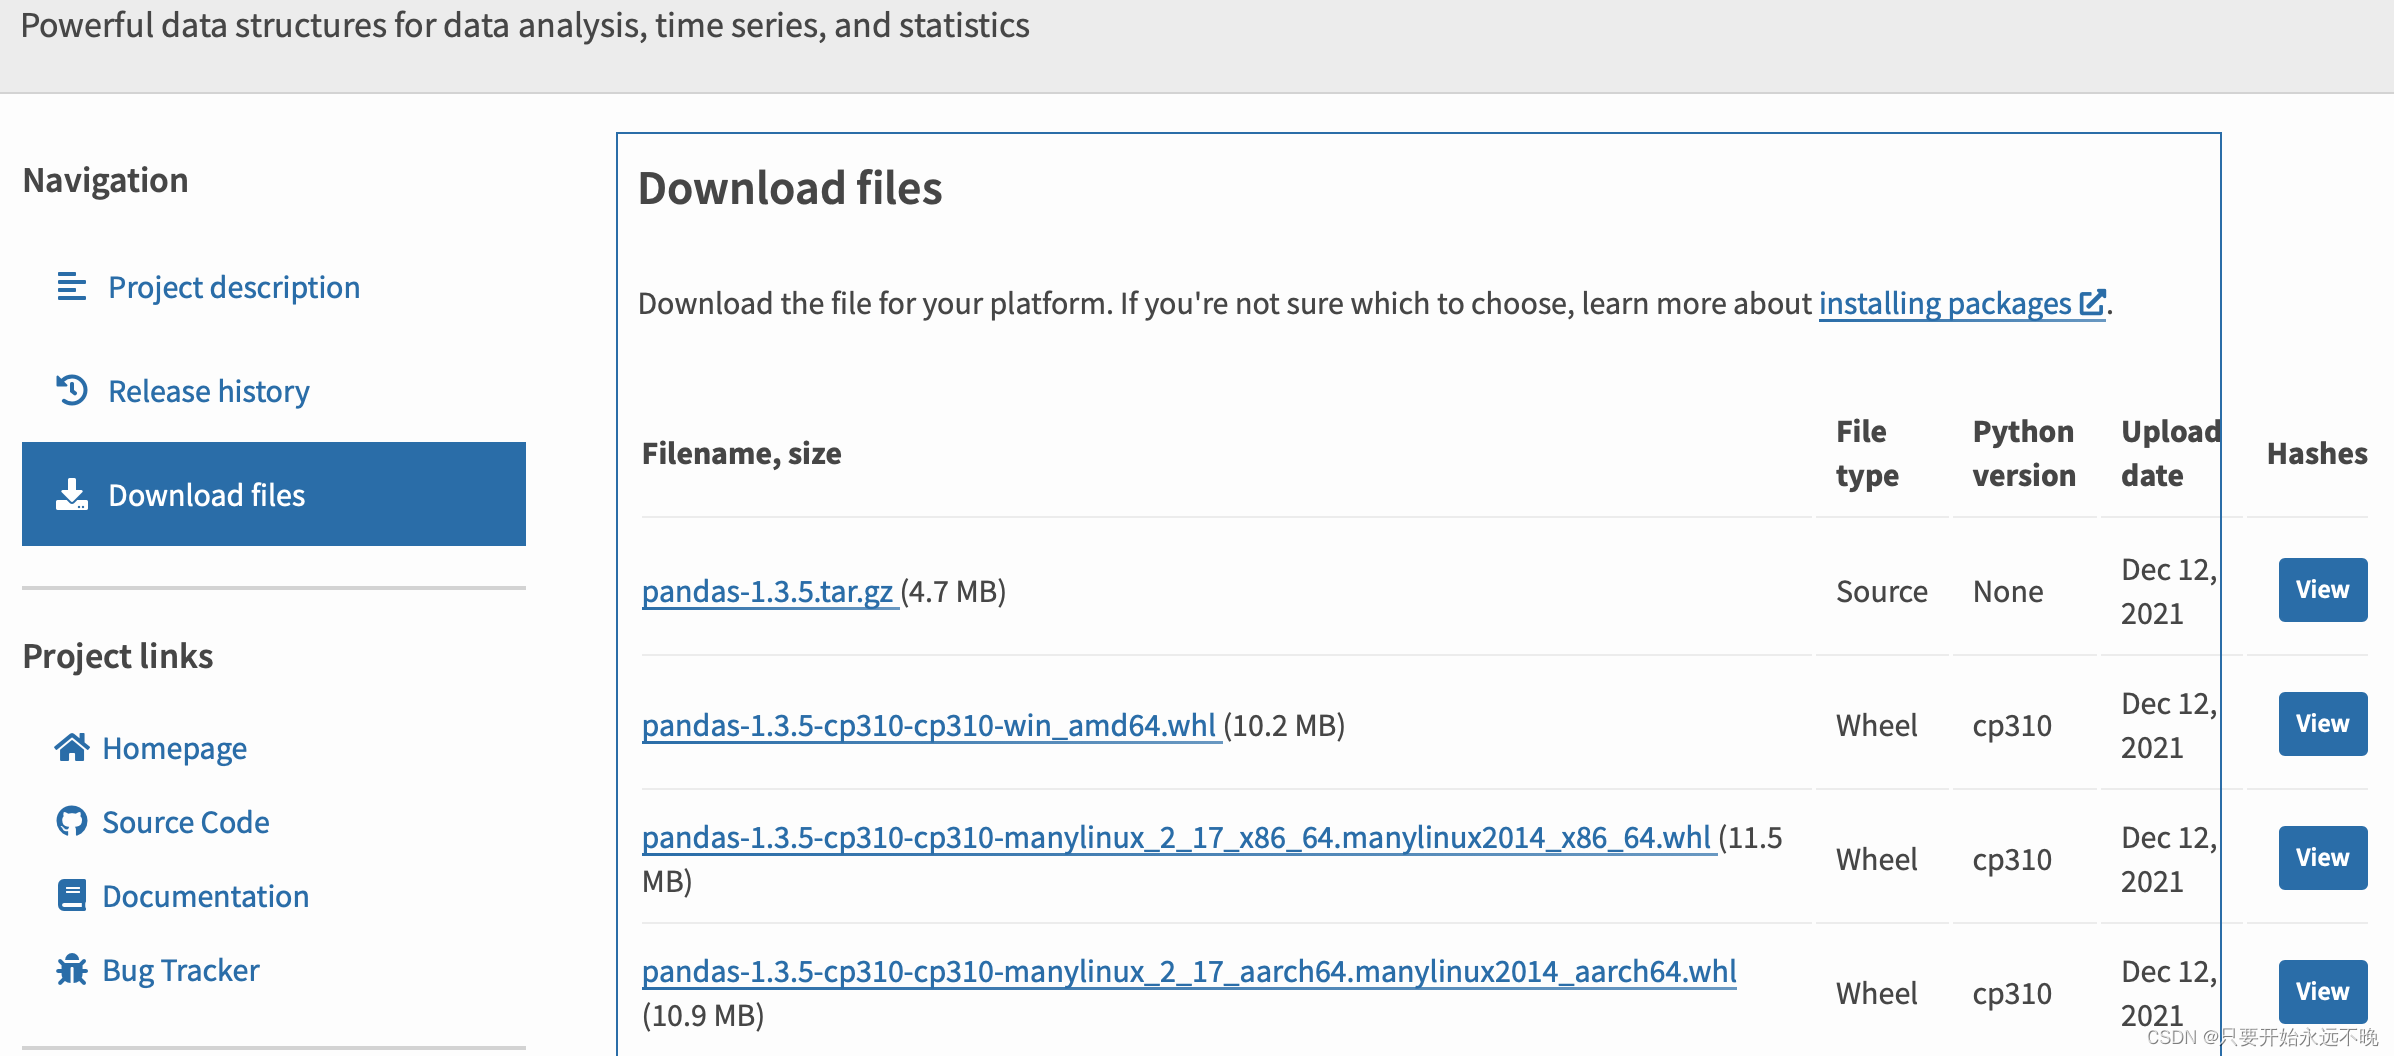
Task: Click the '(10.9 MB)' file size text
Action: point(703,1015)
